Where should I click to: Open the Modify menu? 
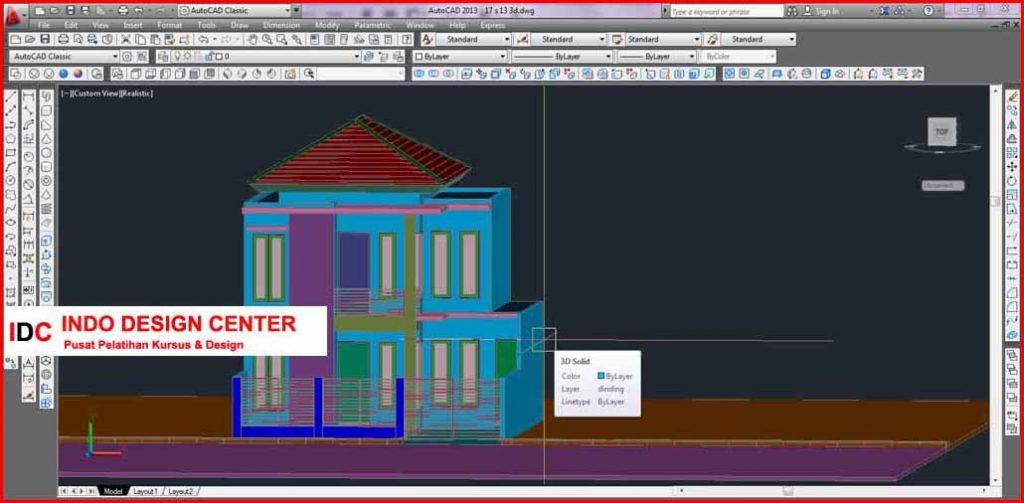327,25
